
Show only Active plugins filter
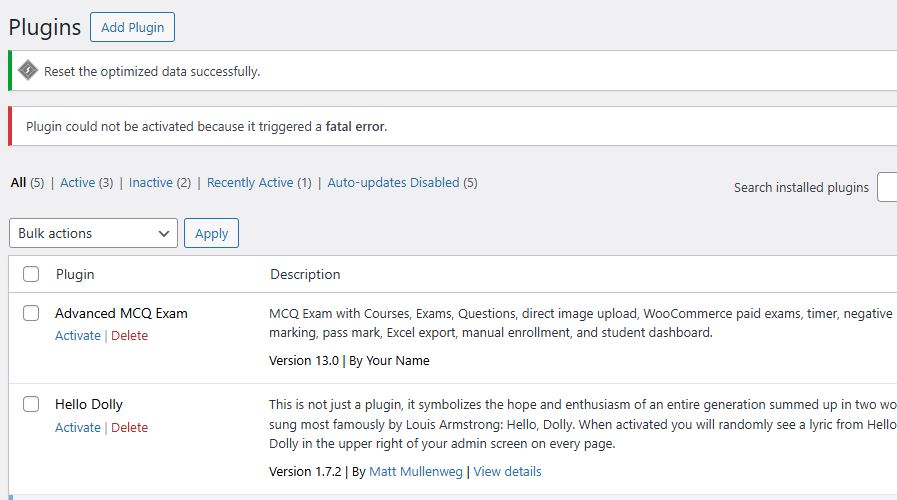tap(77, 182)
